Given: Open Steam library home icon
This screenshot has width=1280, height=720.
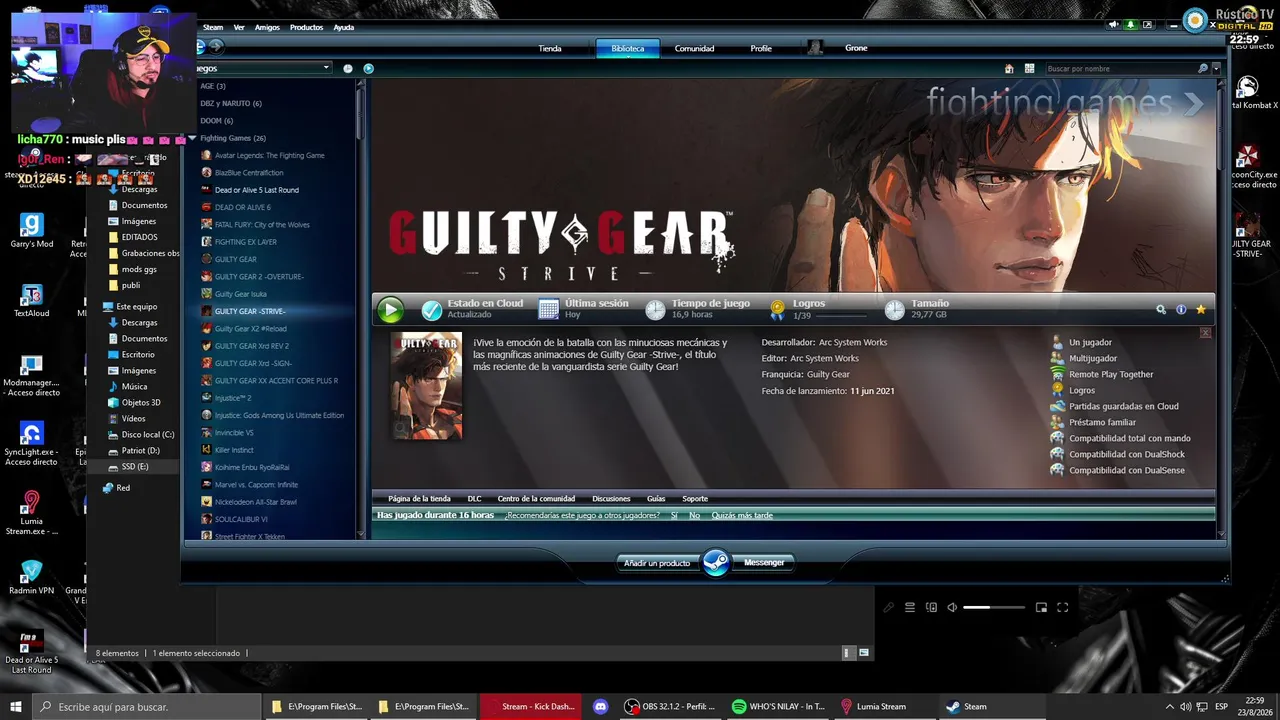Looking at the screenshot, I should click(x=1009, y=69).
